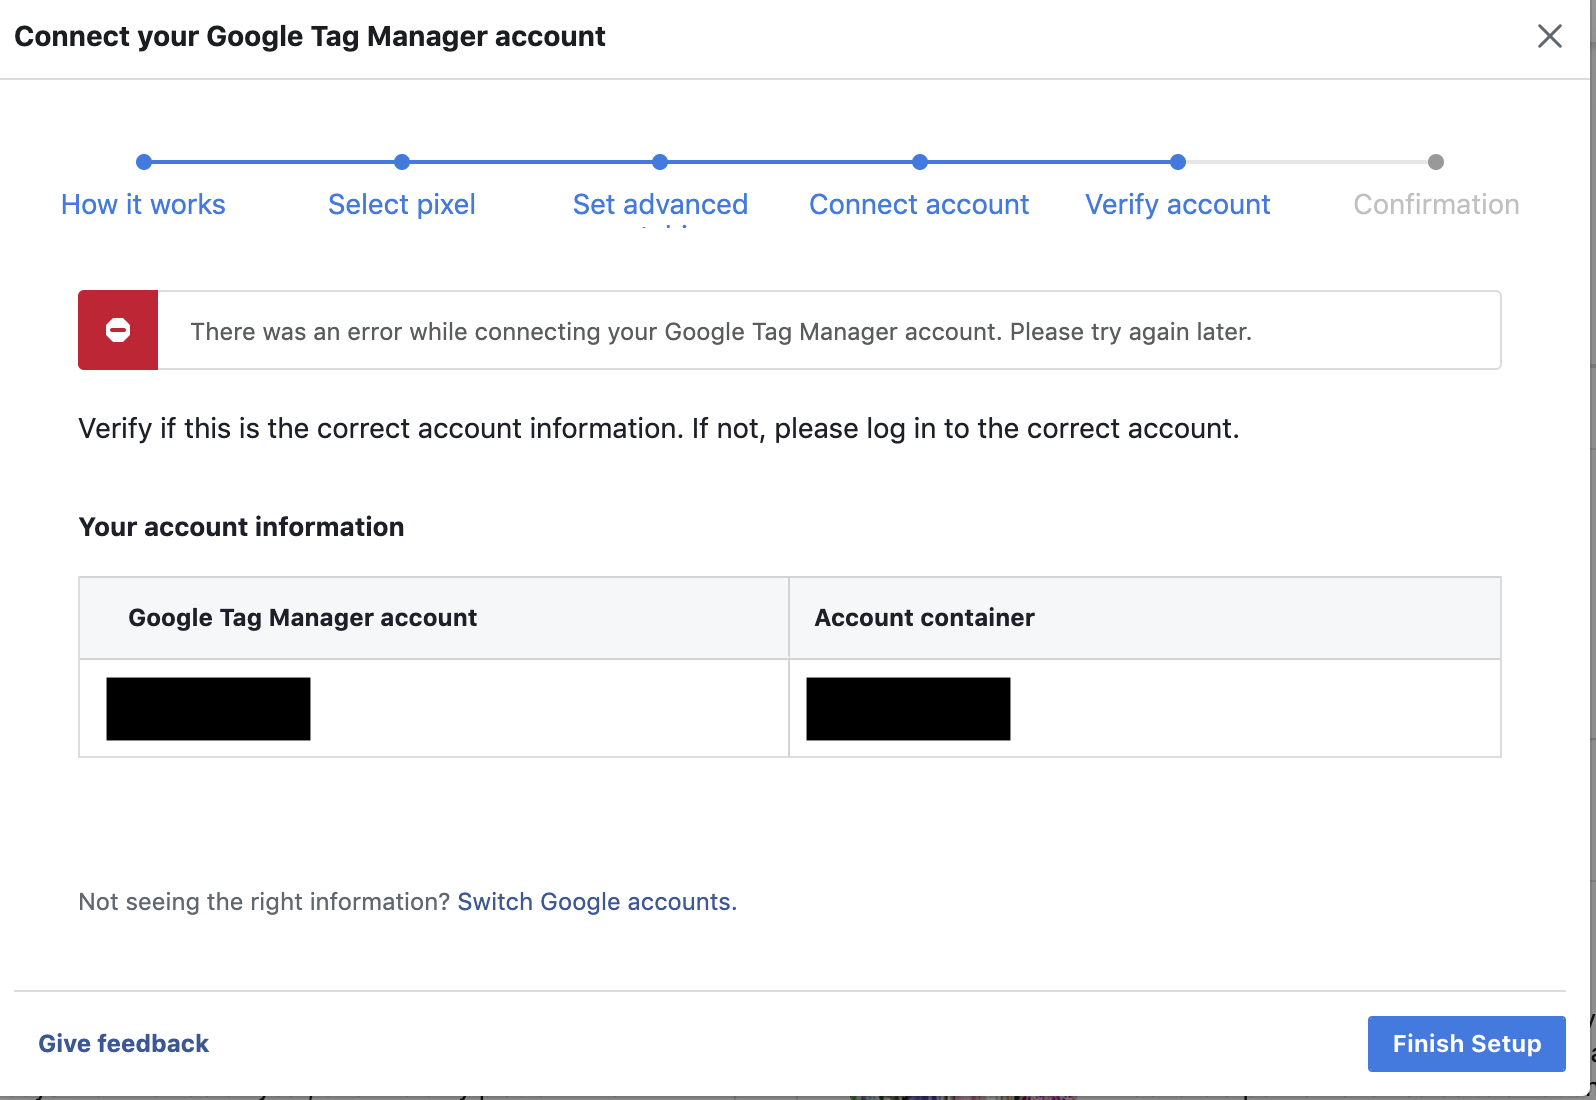Open the Select pixel step label
The height and width of the screenshot is (1100, 1596).
402,205
